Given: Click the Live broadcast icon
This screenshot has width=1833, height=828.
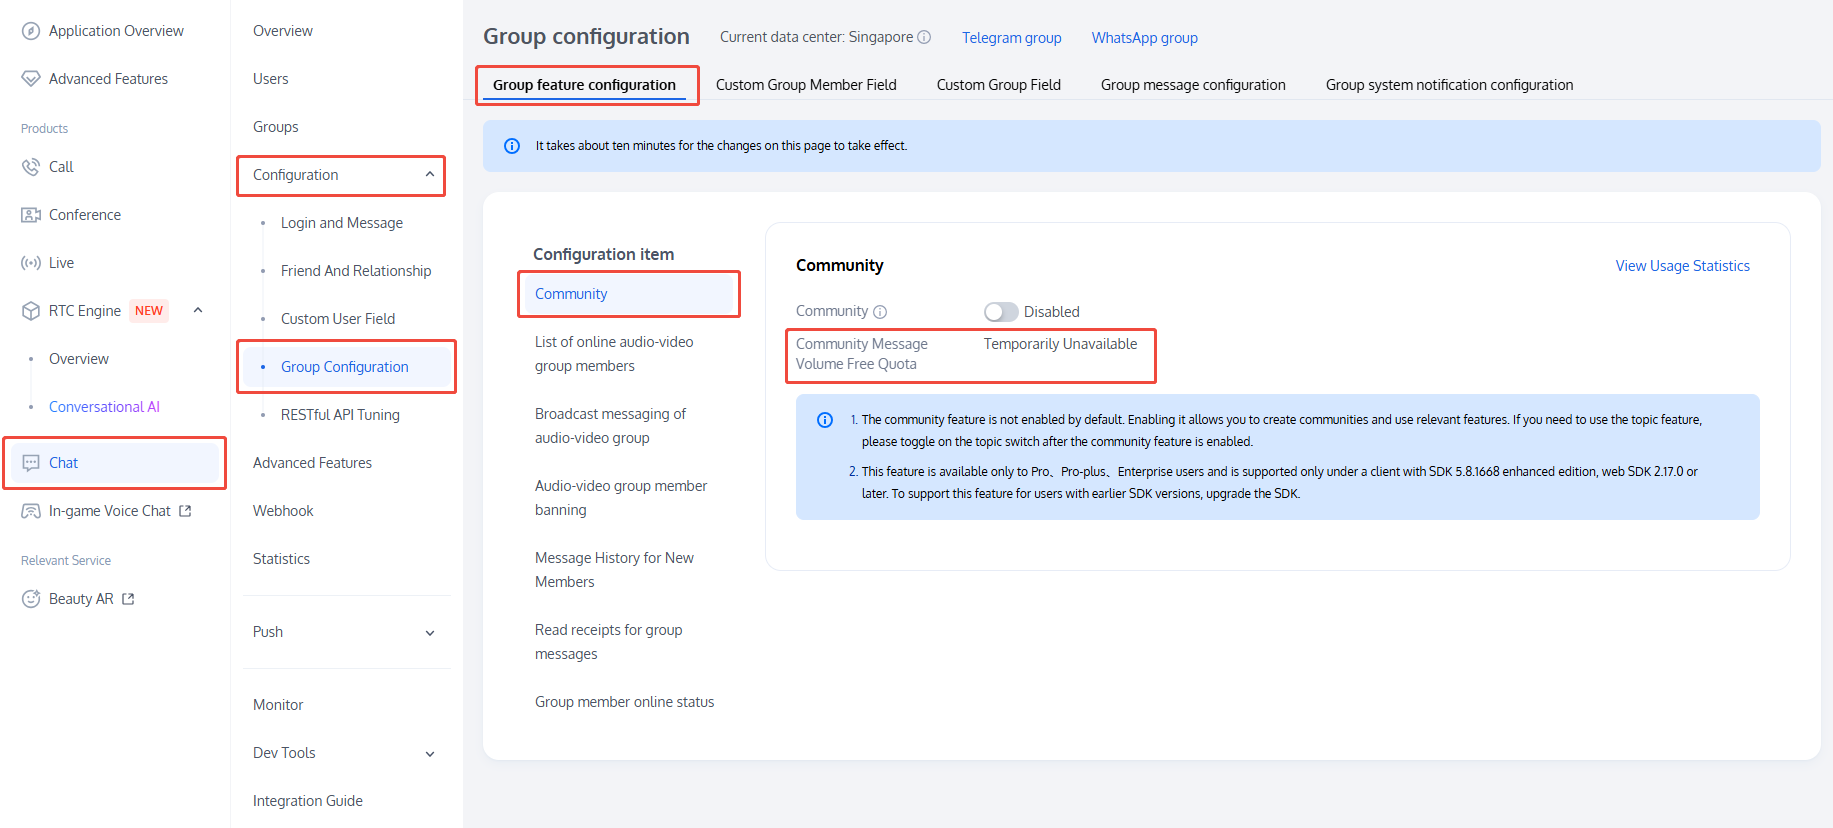Looking at the screenshot, I should (x=31, y=263).
